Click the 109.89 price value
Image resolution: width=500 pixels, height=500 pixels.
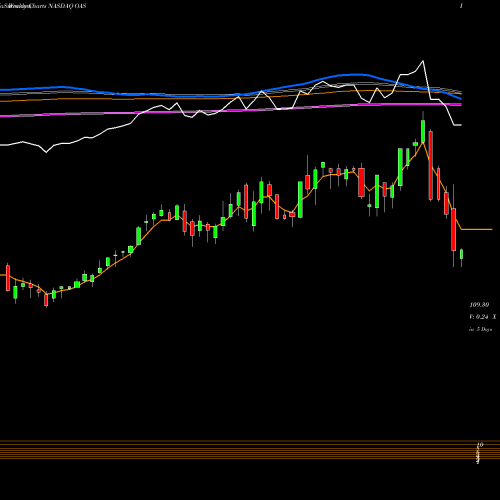[479, 305]
